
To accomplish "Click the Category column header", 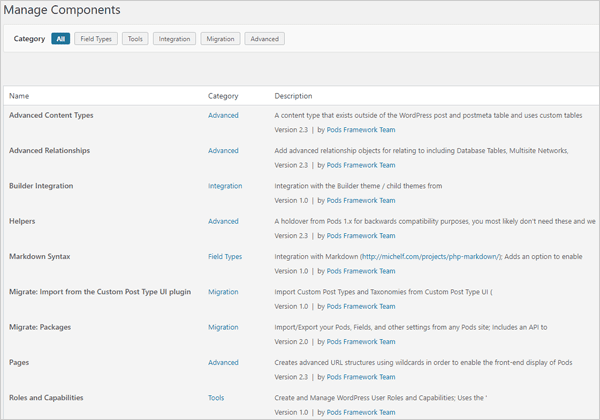I will pyautogui.click(x=223, y=96).
